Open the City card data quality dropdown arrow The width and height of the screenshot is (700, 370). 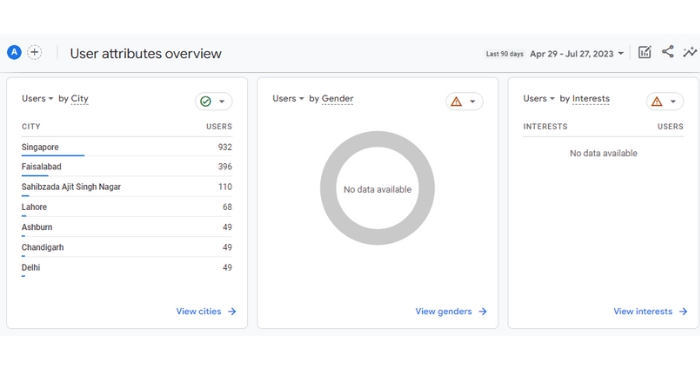(221, 101)
